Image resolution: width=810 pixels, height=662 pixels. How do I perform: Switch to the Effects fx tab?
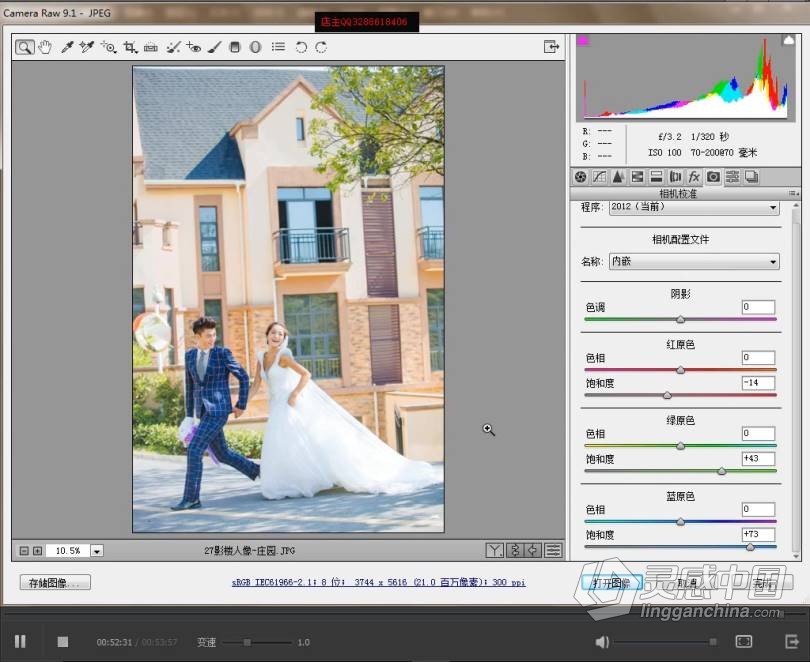click(x=694, y=177)
